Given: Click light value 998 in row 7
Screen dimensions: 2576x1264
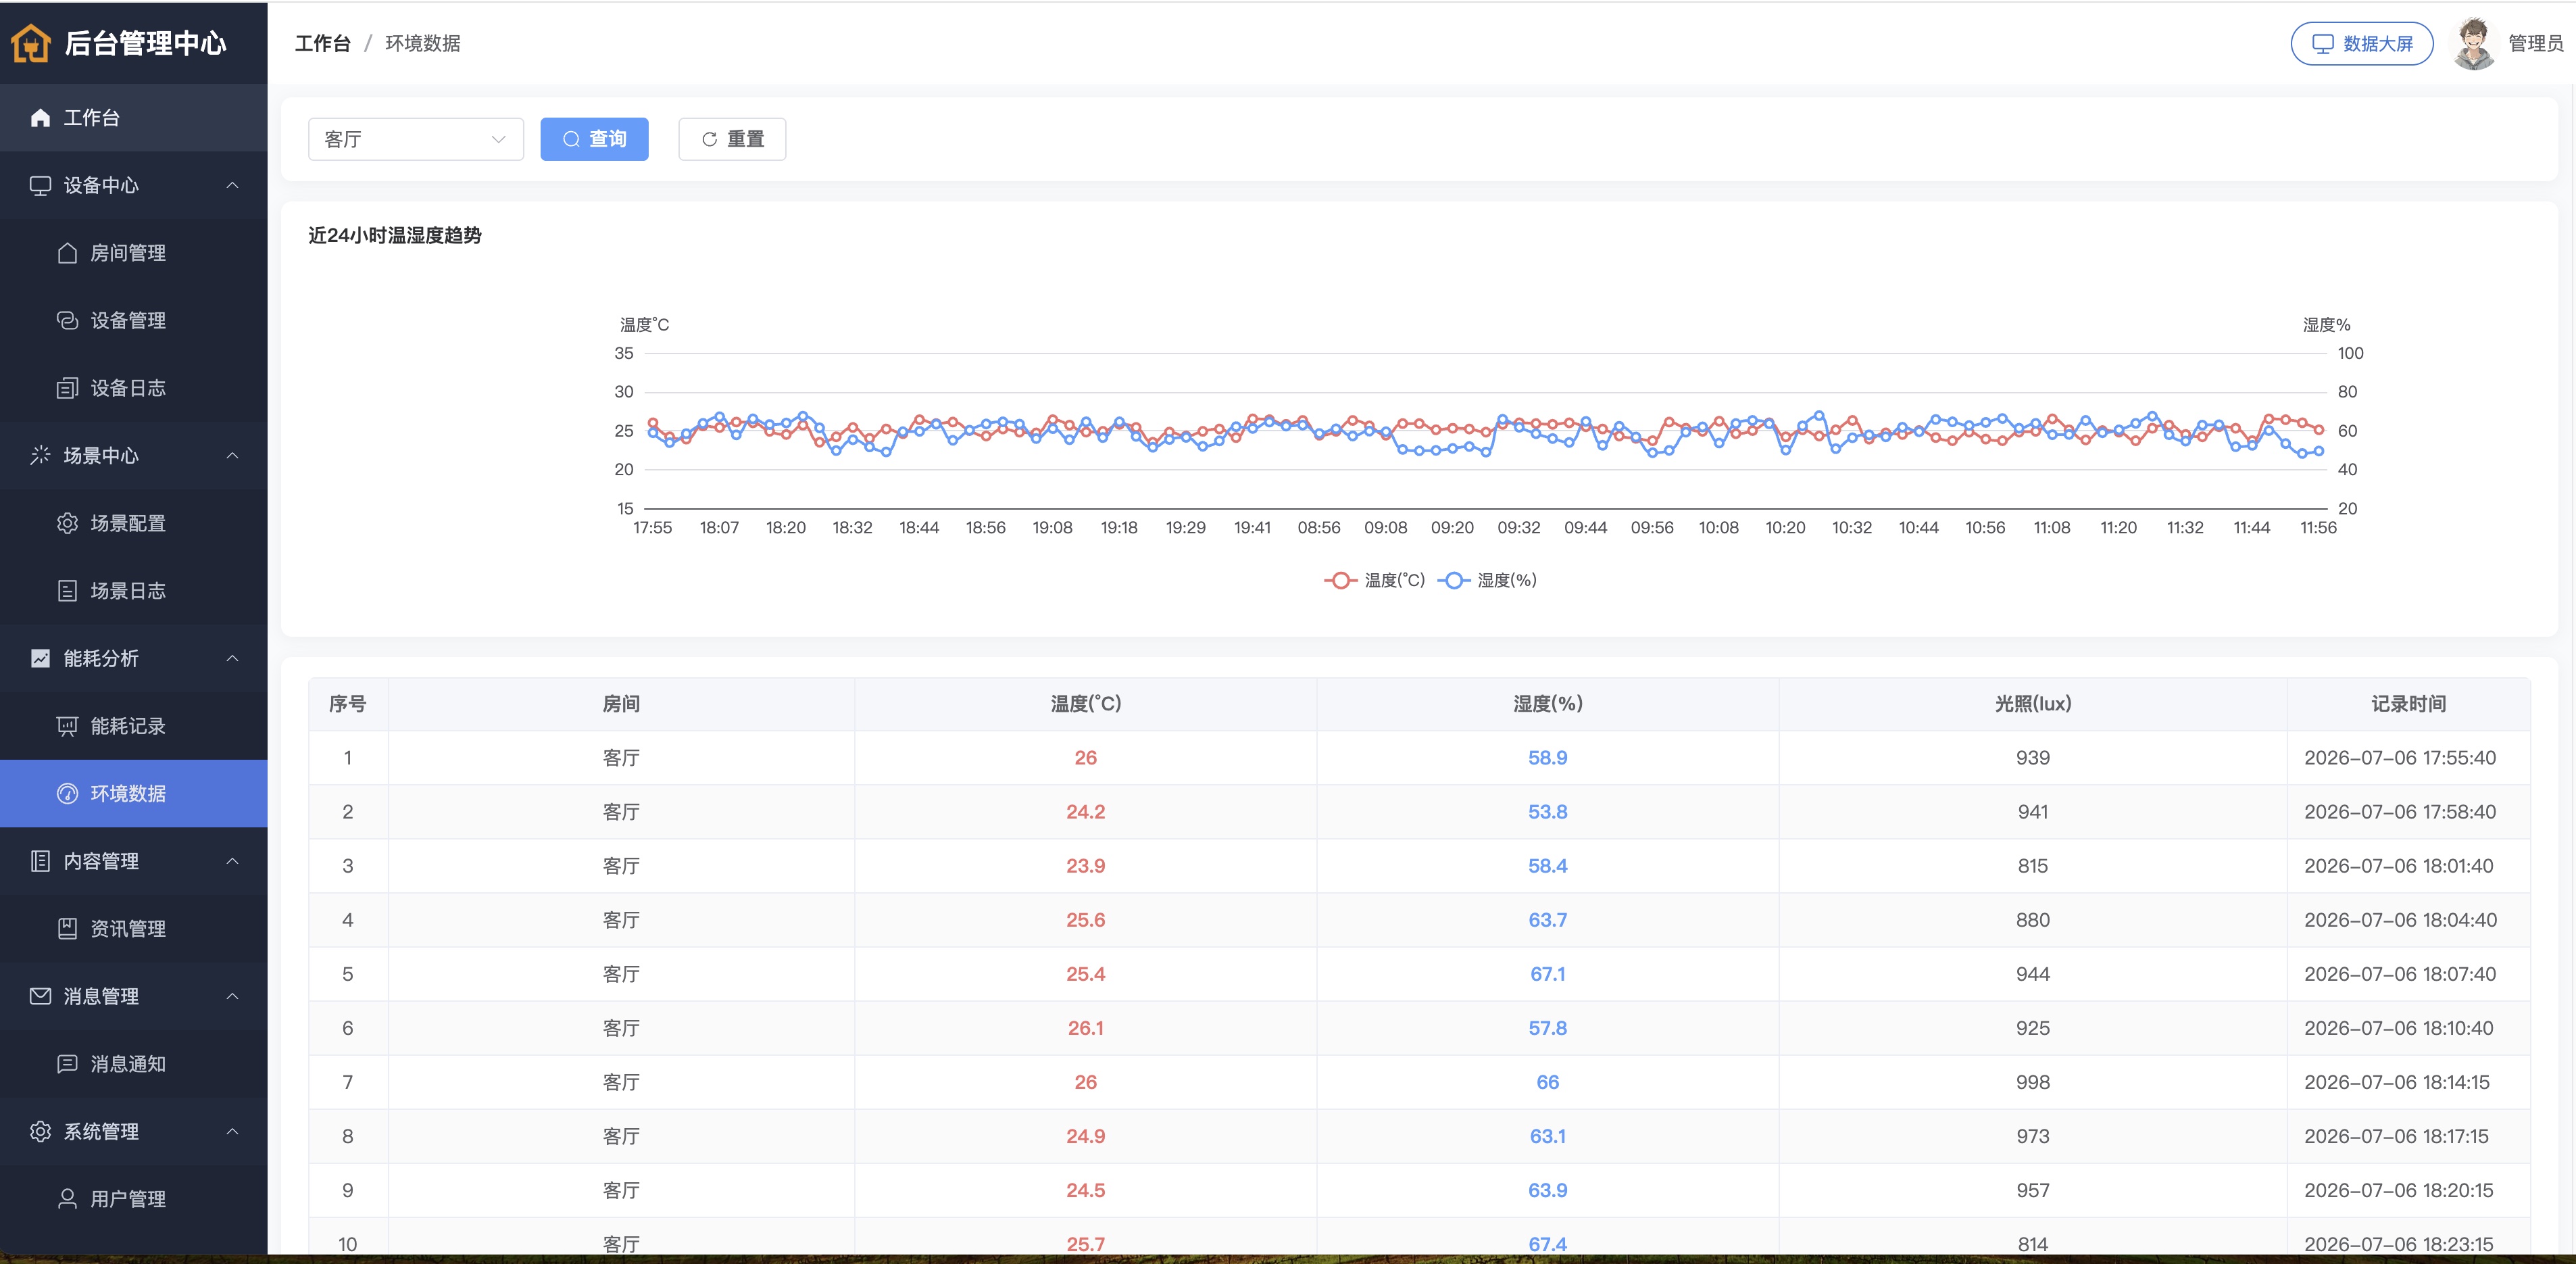Looking at the screenshot, I should pyautogui.click(x=2033, y=1082).
